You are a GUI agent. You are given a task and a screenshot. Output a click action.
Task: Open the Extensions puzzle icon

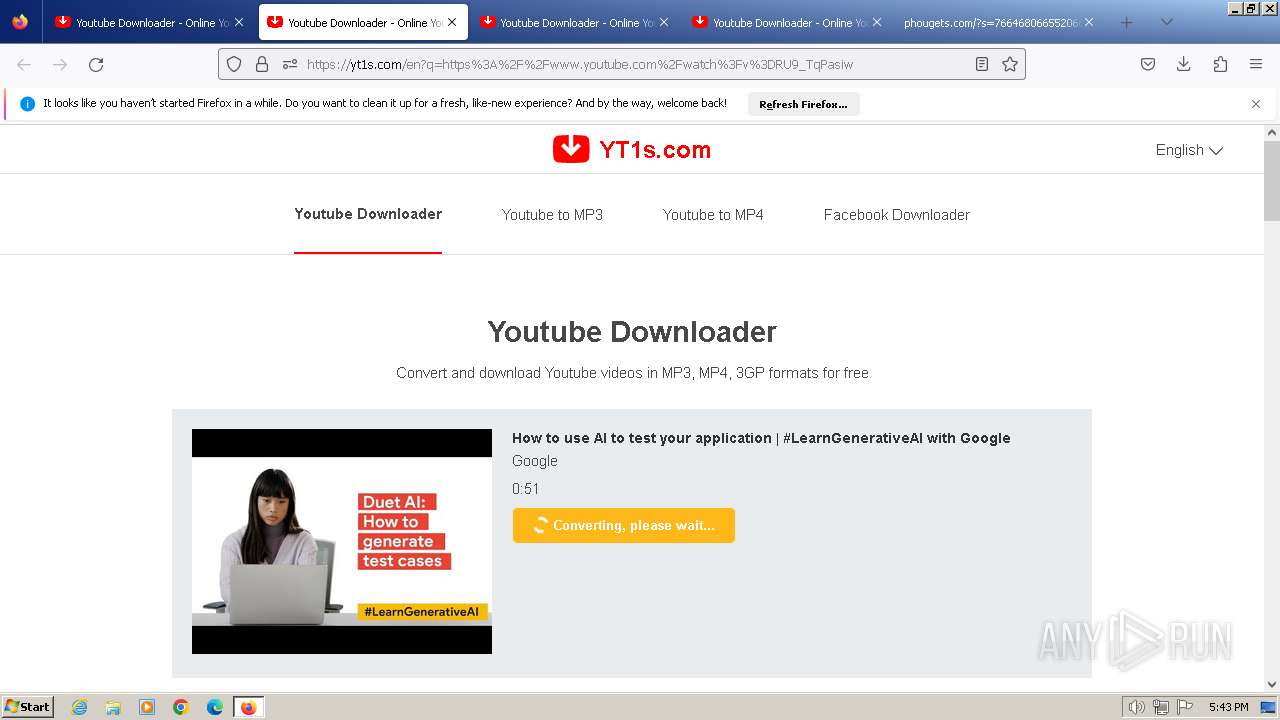(x=1220, y=64)
